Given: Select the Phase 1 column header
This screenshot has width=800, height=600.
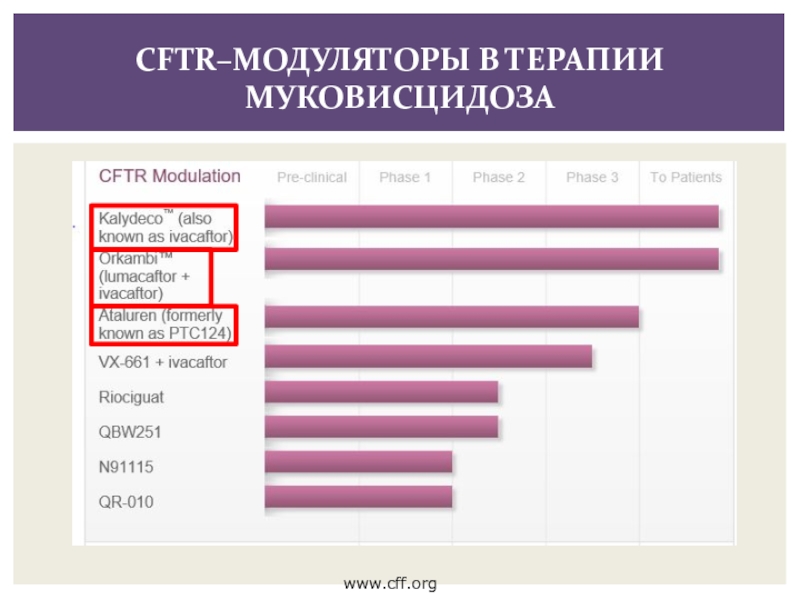Looking at the screenshot, I should point(405,177).
